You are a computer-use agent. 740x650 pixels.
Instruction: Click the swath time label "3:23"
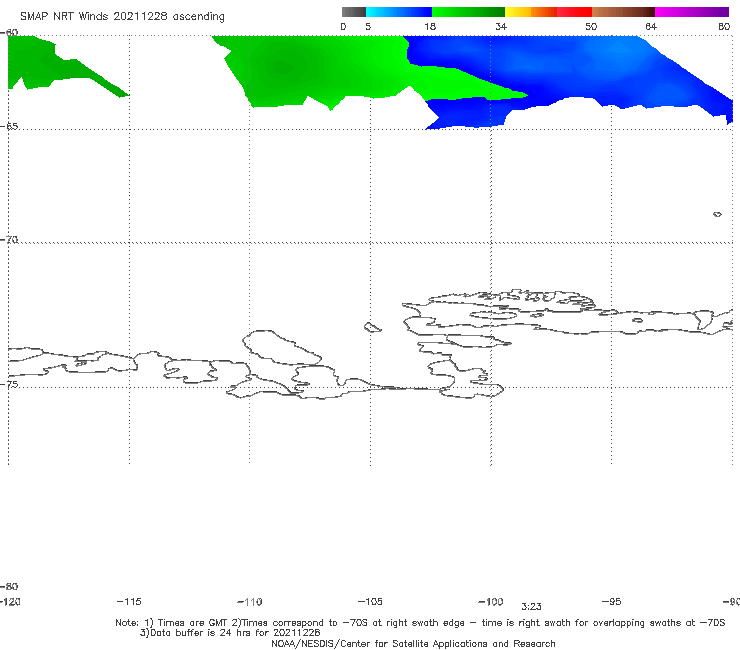pyautogui.click(x=531, y=607)
